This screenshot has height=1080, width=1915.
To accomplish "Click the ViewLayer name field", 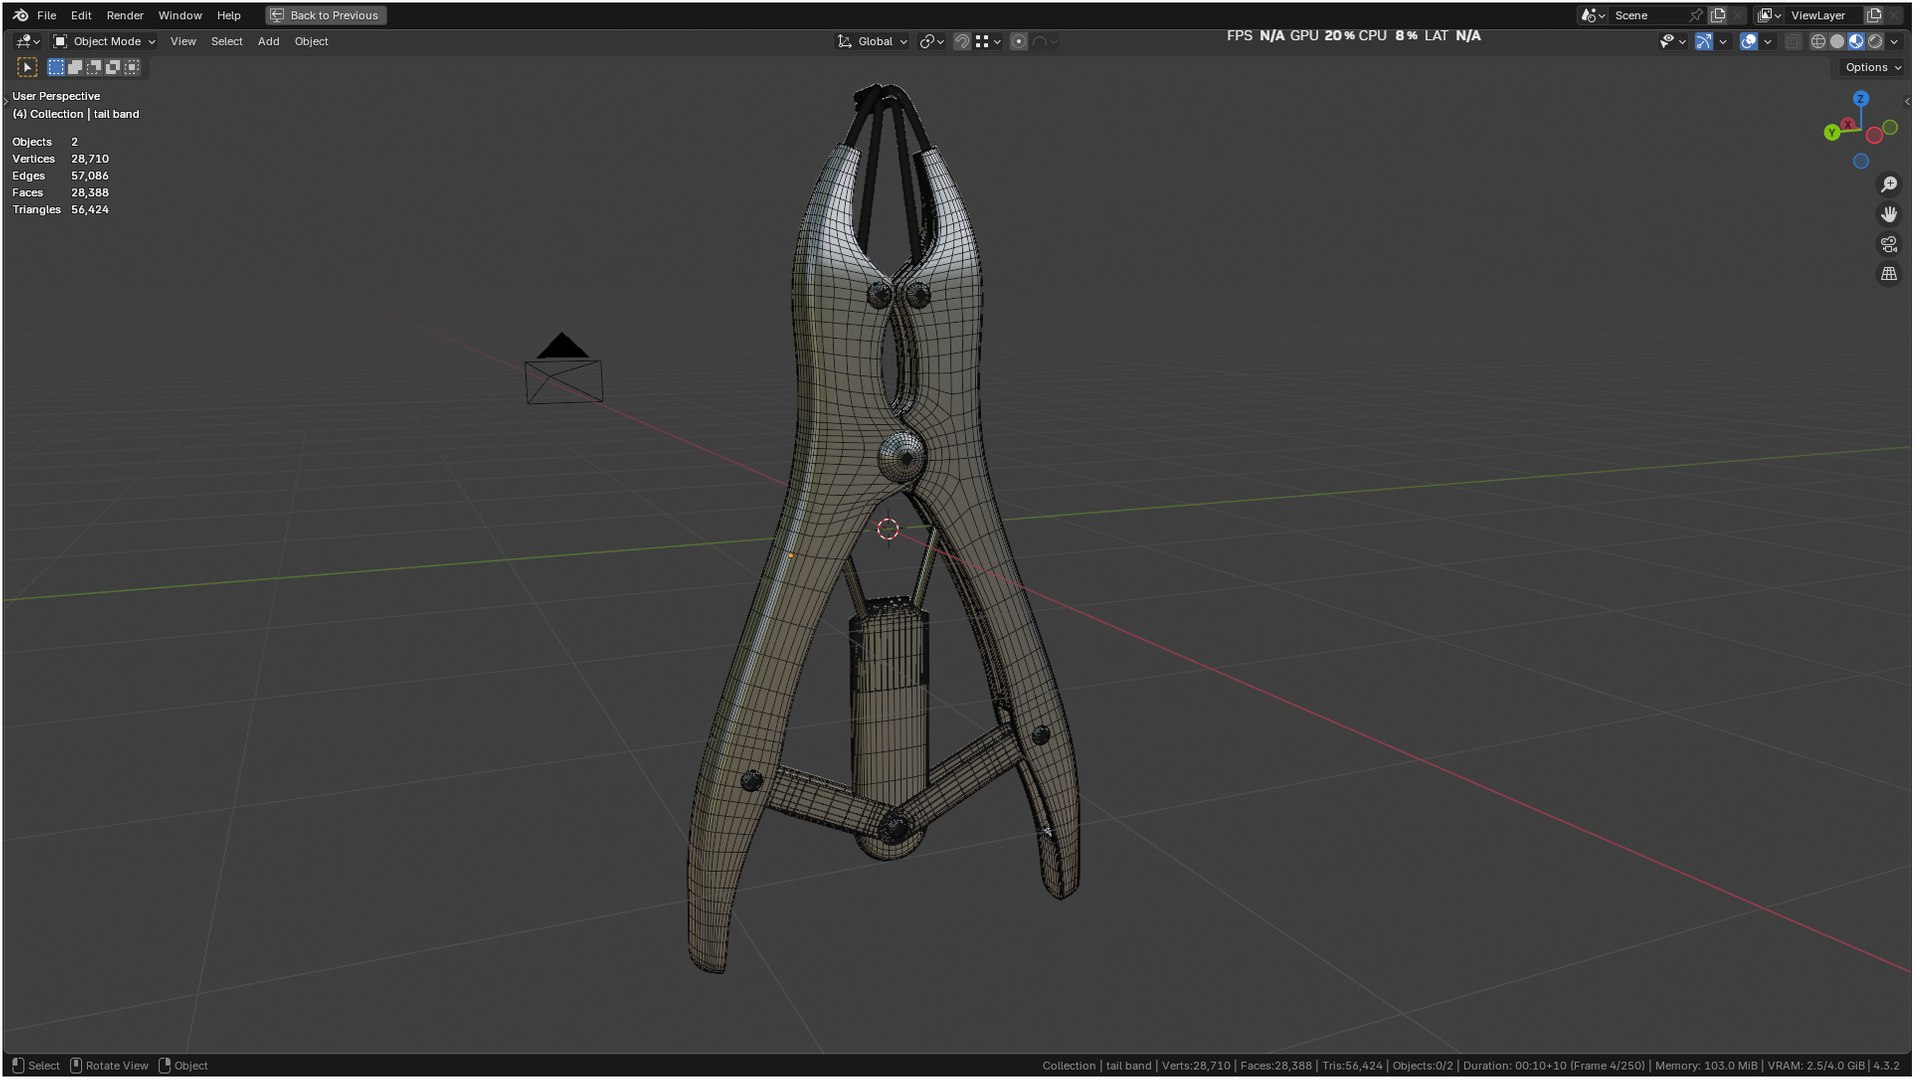I will coord(1825,15).
